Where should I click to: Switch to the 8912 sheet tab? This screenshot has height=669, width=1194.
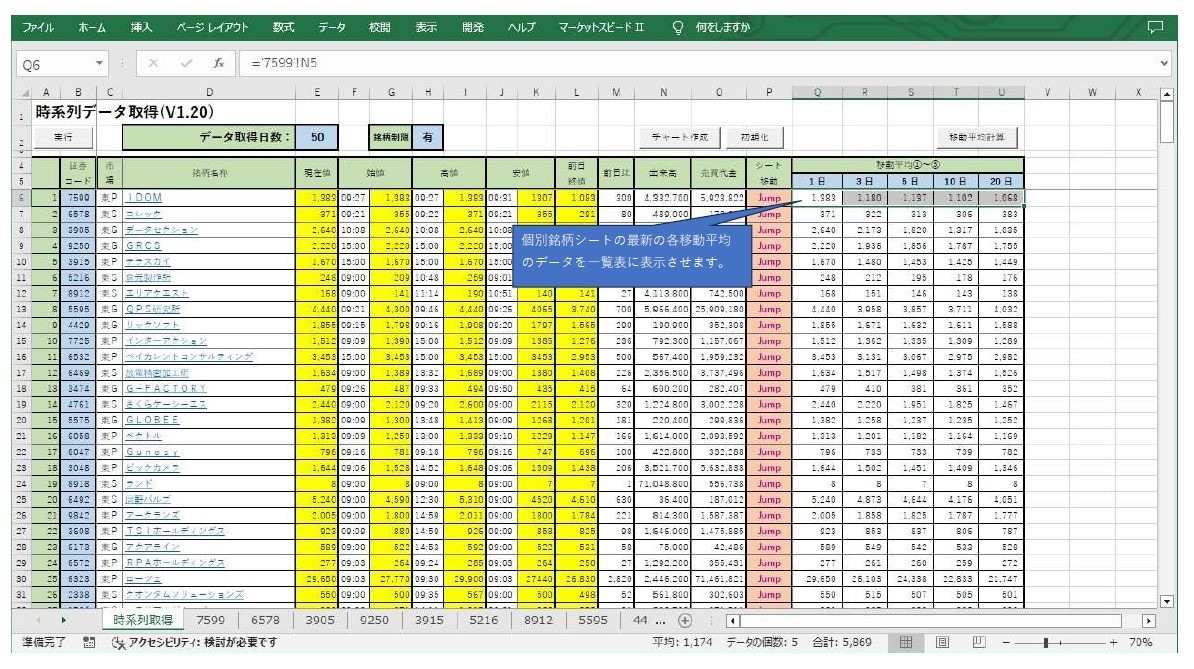tap(538, 620)
